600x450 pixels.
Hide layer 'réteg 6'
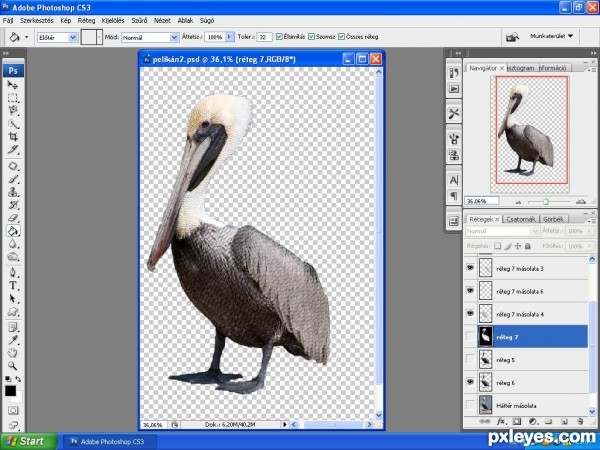point(470,382)
